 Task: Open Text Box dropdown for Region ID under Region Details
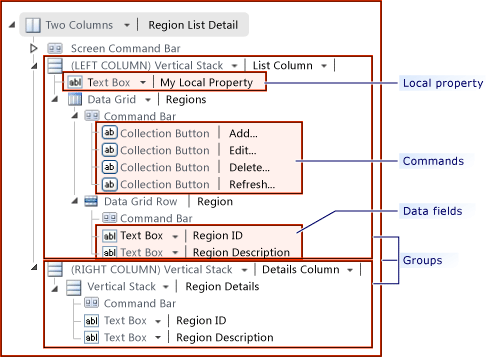coord(158,322)
